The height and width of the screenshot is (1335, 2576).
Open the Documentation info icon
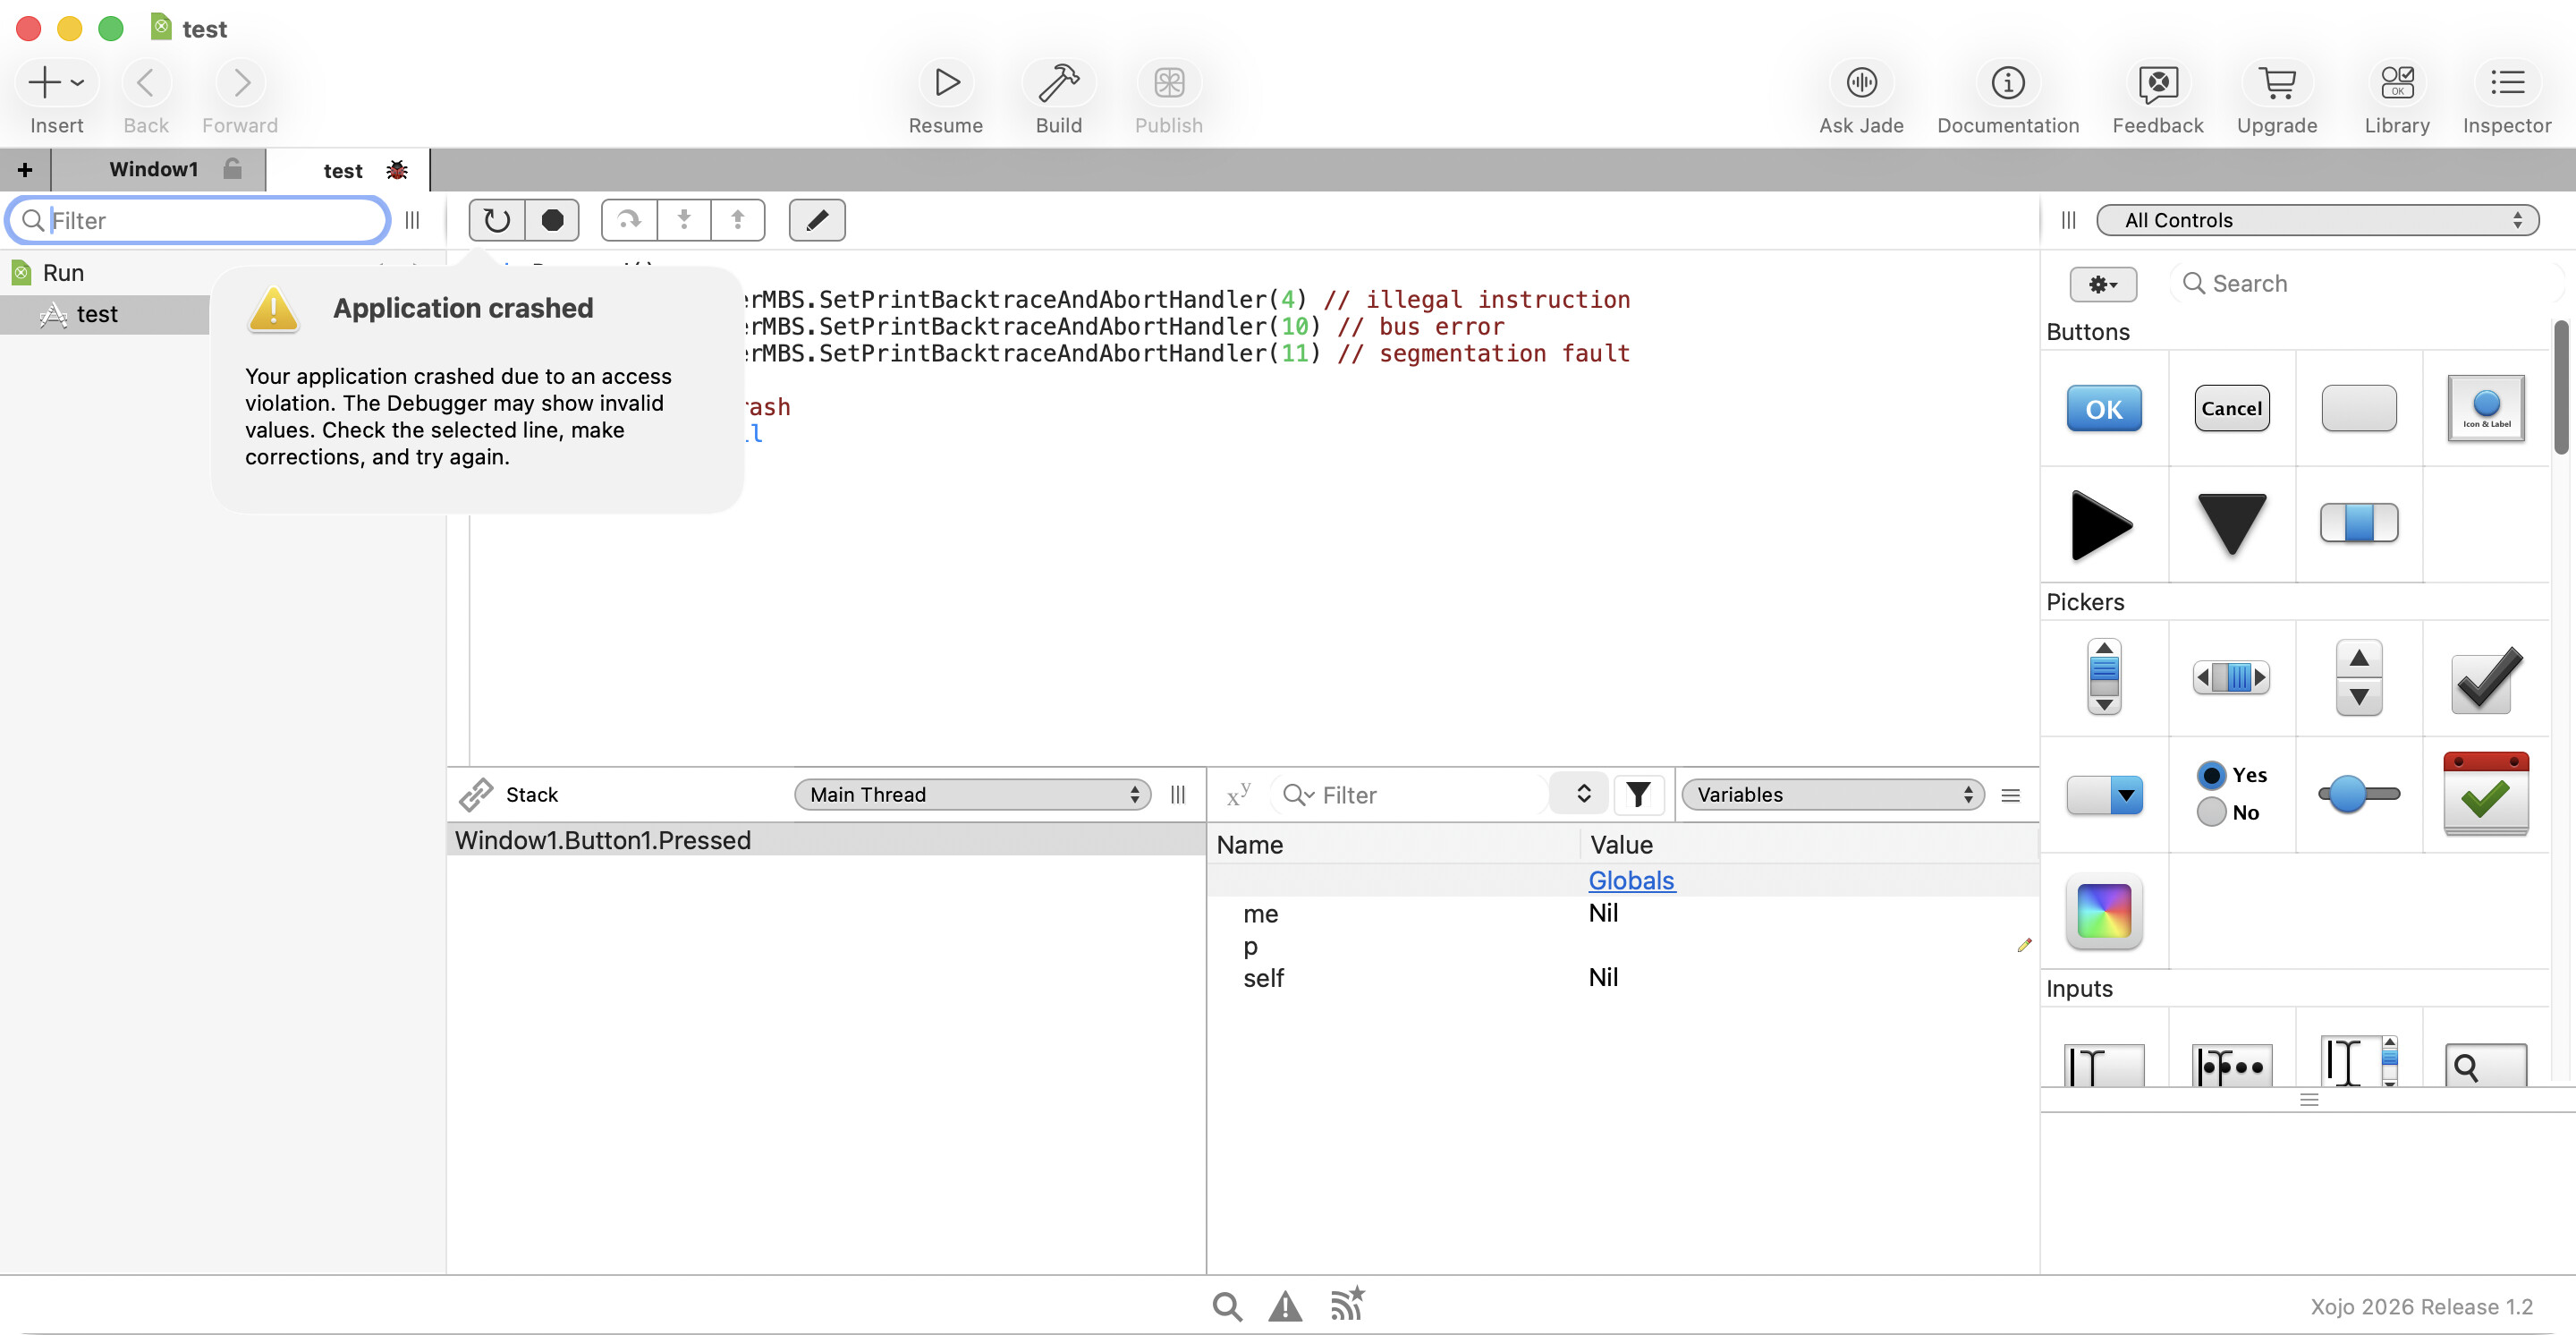(x=2007, y=82)
